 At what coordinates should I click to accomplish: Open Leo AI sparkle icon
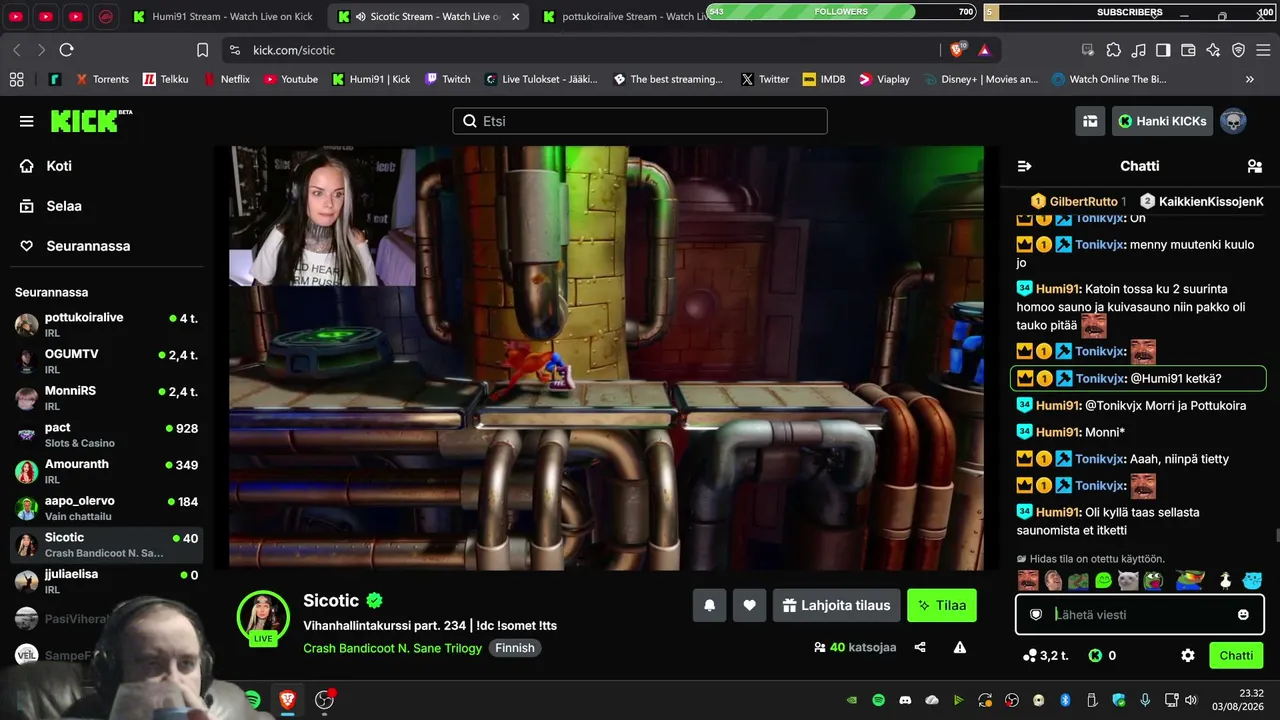pos(1213,50)
